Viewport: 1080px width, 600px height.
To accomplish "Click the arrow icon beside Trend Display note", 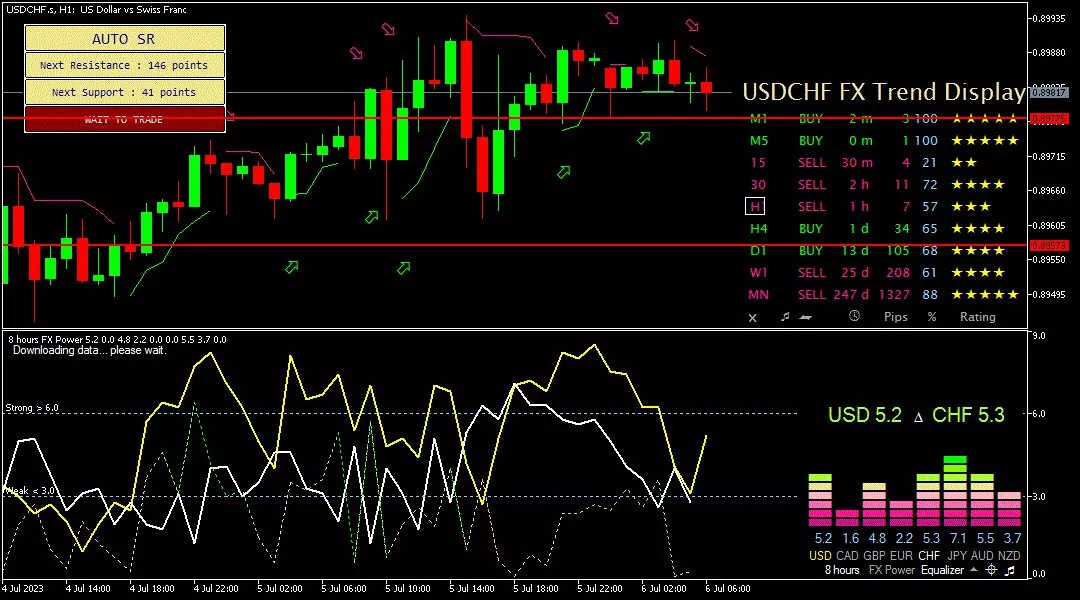I will pyautogui.click(x=806, y=317).
